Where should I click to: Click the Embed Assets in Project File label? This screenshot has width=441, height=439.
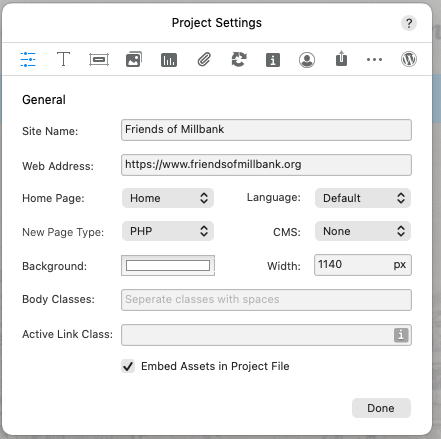pos(215,366)
